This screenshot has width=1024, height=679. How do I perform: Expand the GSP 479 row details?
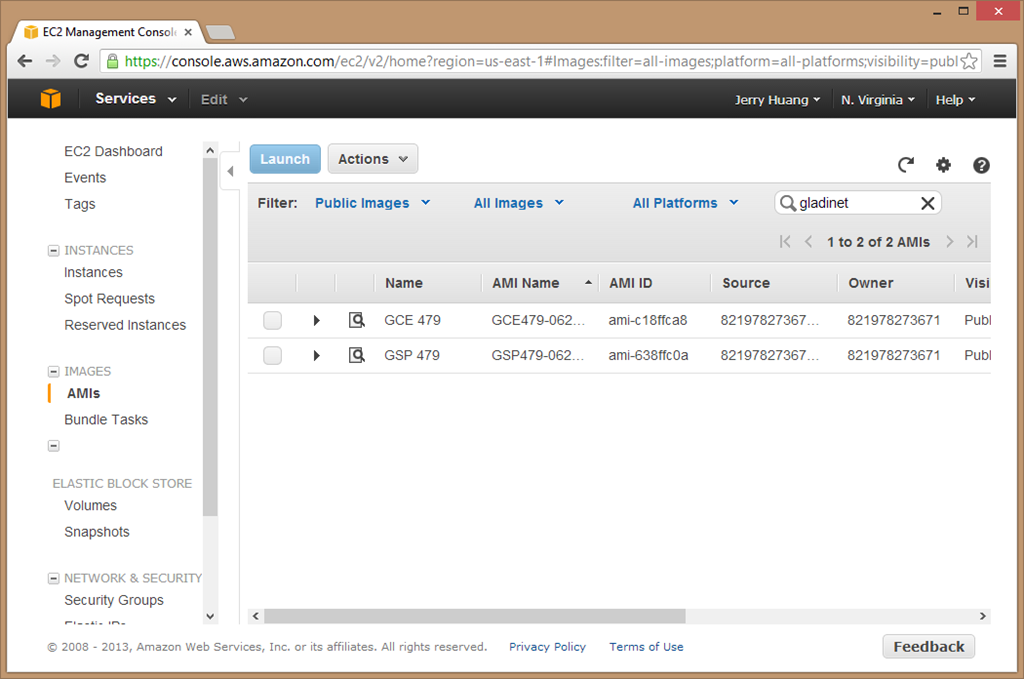[x=316, y=355]
